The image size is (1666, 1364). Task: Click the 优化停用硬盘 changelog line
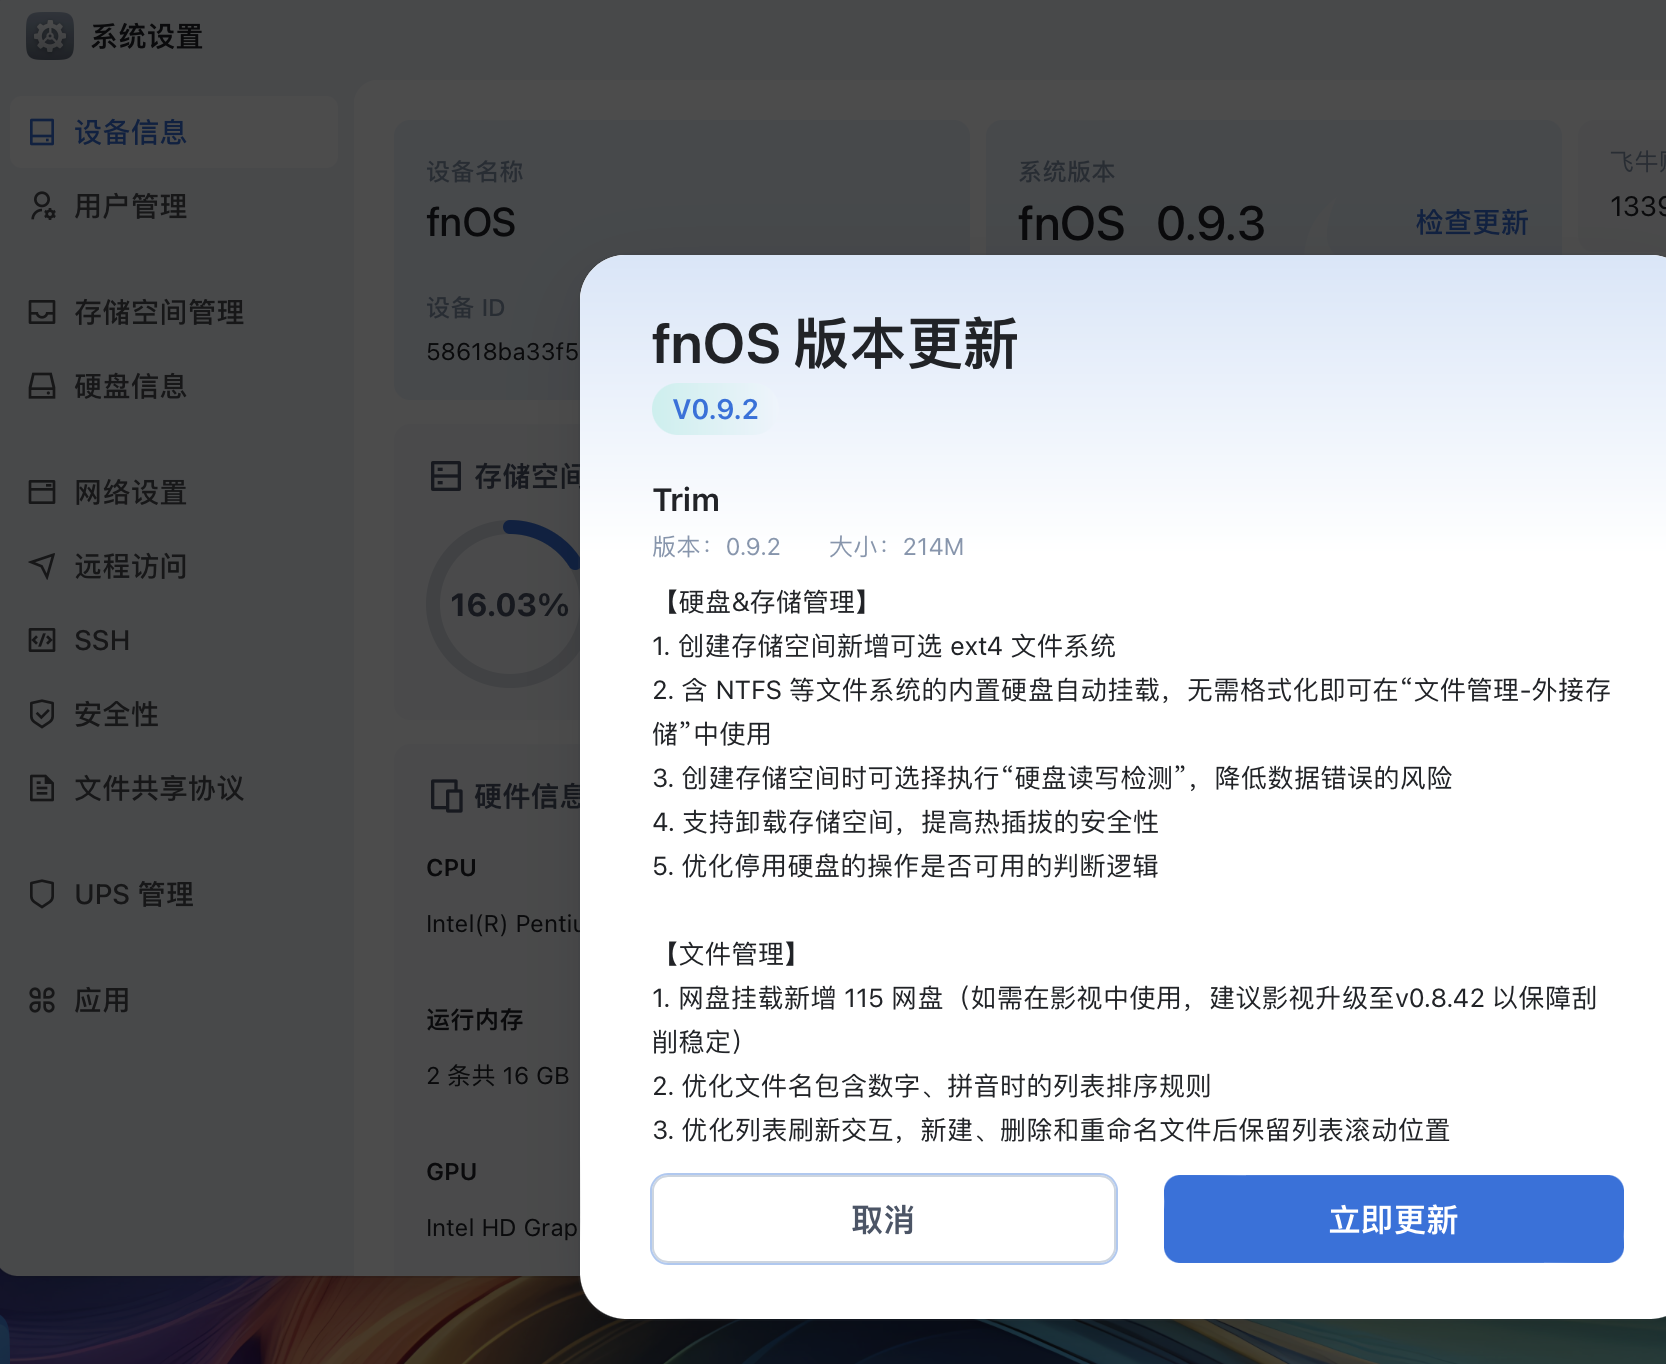pyautogui.click(x=906, y=866)
